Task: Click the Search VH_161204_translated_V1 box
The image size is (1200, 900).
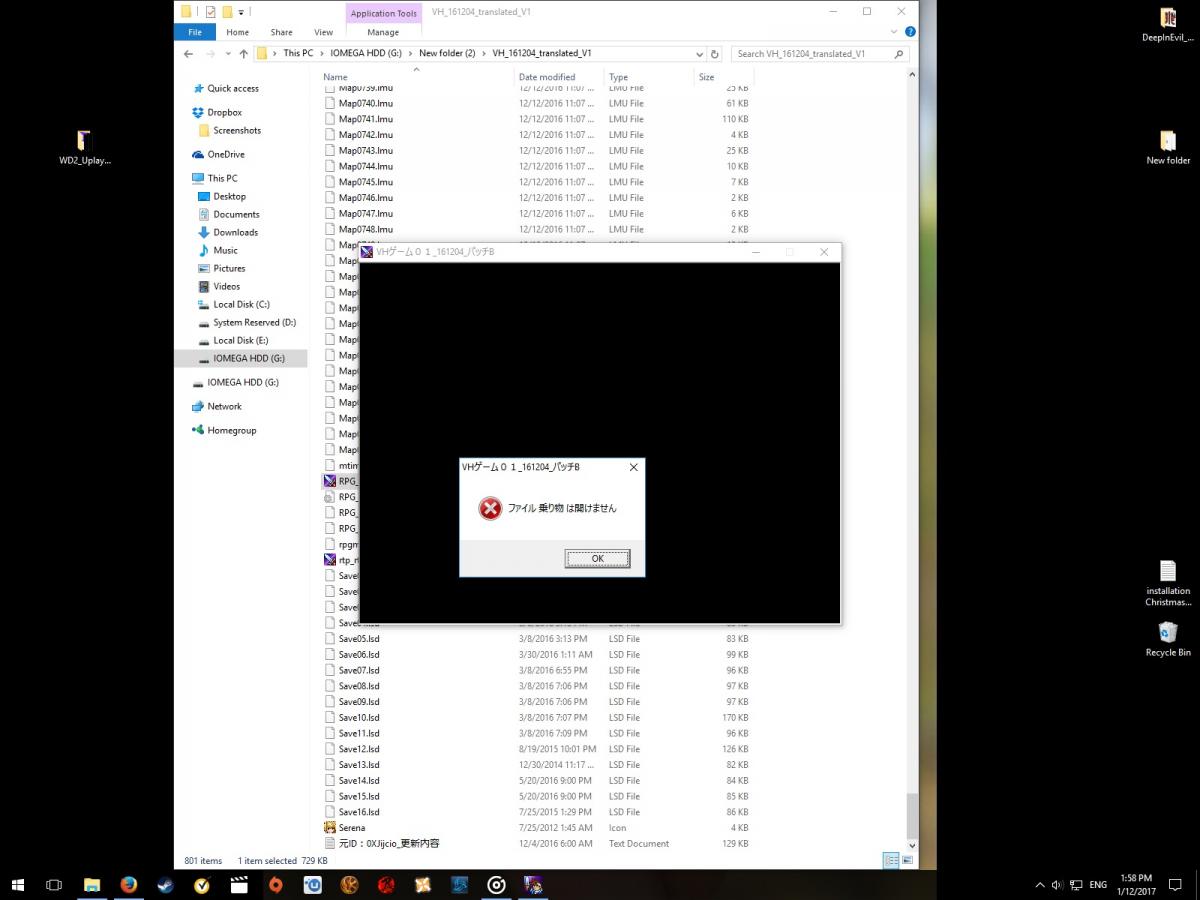Action: coord(815,54)
